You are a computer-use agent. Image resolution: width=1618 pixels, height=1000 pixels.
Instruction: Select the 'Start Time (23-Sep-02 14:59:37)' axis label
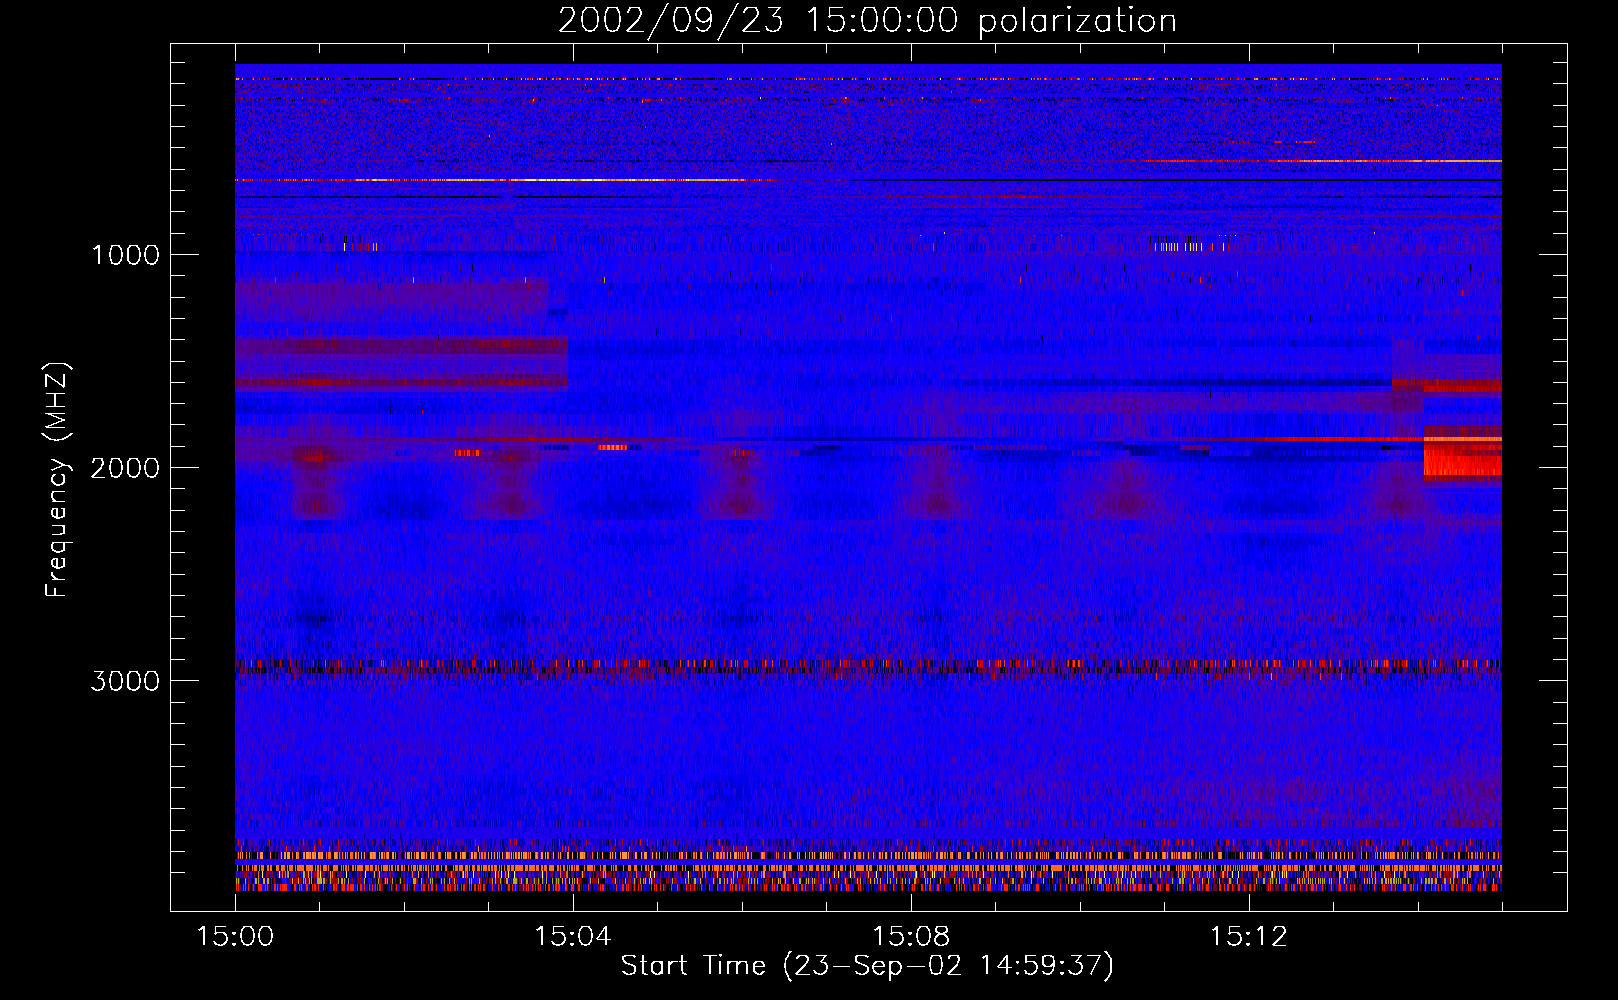[867, 966]
